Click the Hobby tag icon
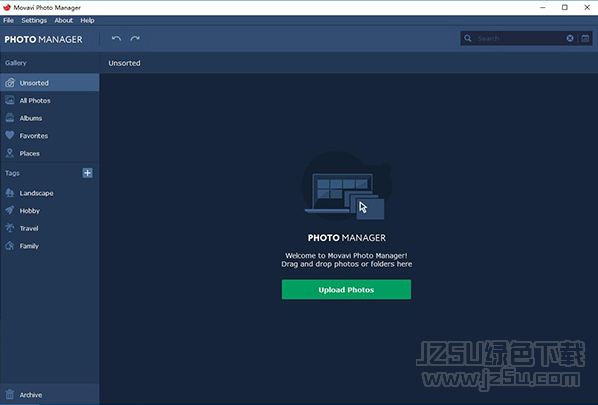Viewport: 598px width, 405px height. [x=10, y=211]
